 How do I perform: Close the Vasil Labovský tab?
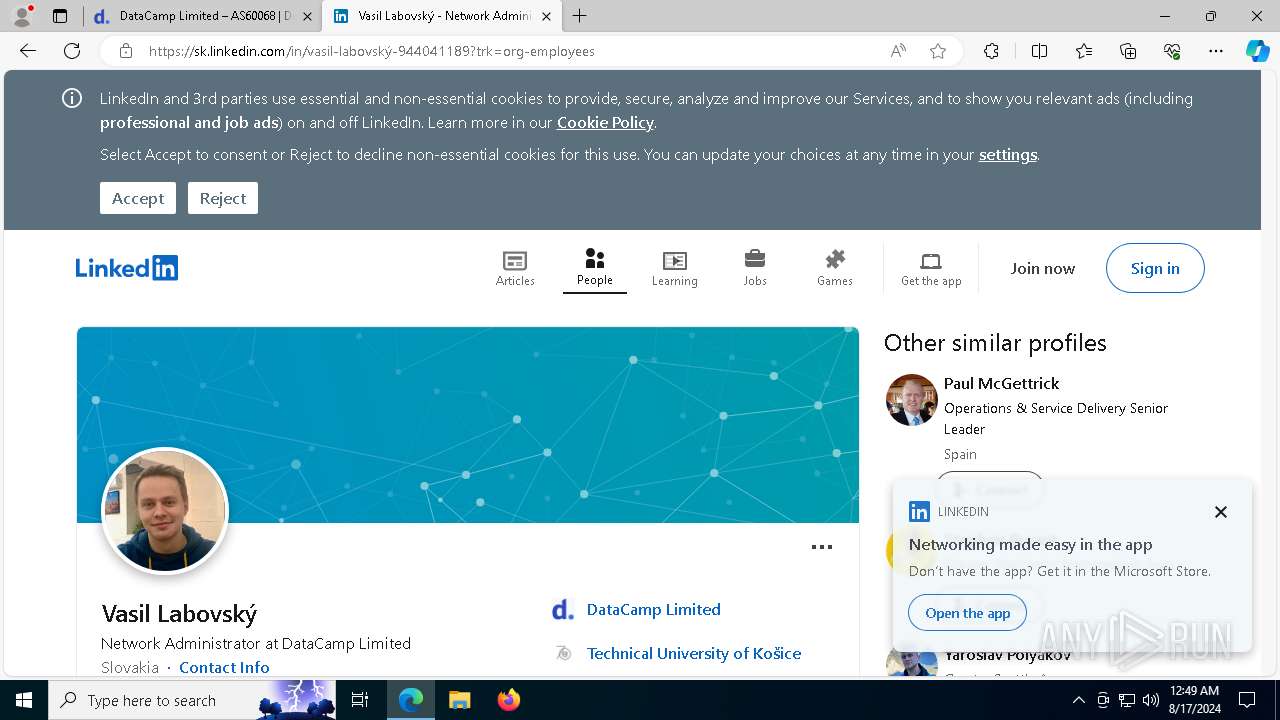(x=546, y=16)
